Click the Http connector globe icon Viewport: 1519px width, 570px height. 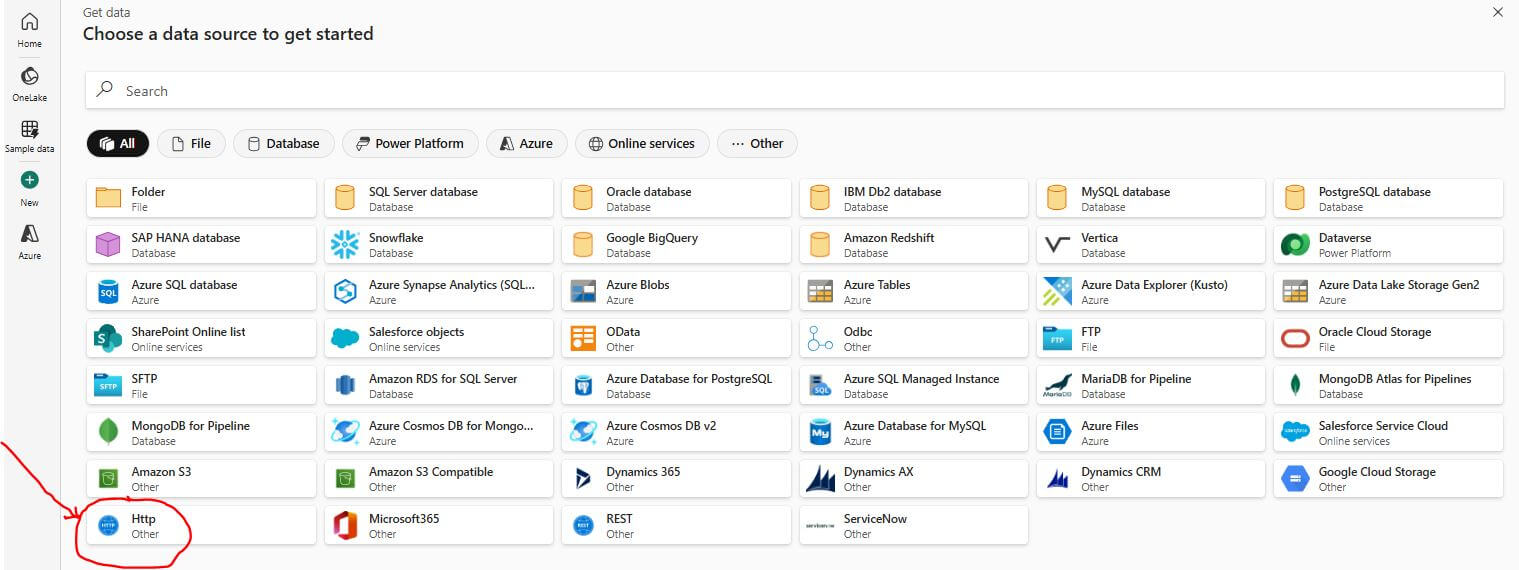tap(108, 525)
